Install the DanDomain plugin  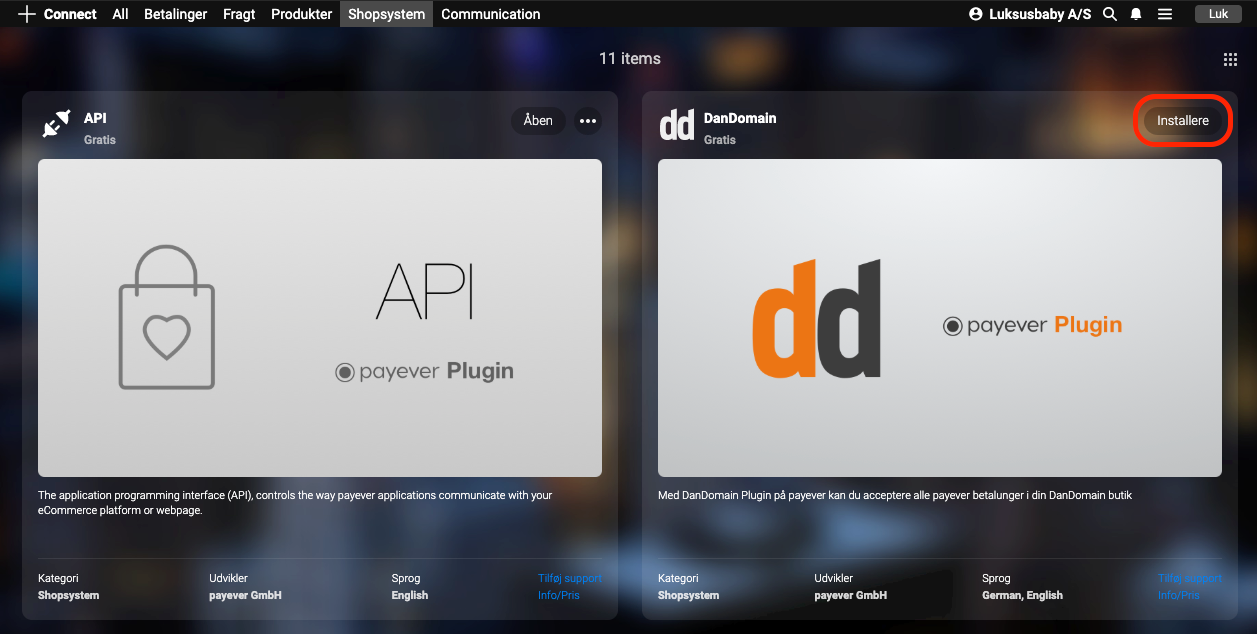(1183, 121)
